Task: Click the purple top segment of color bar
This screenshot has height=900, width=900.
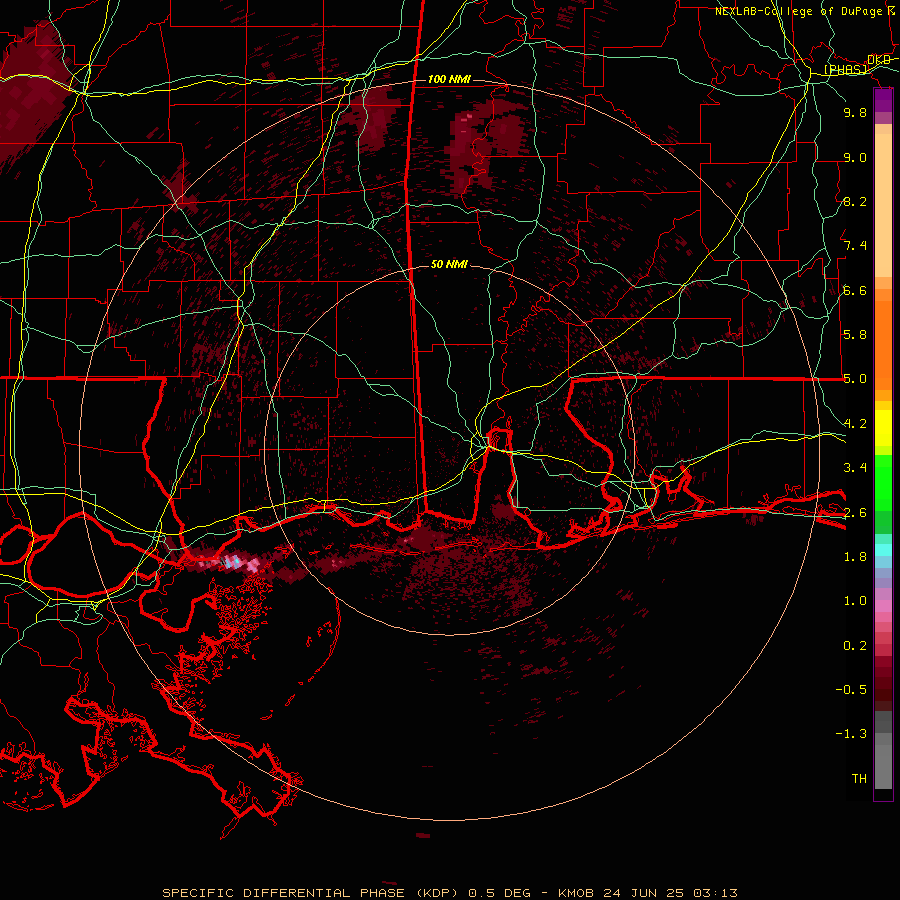Action: tap(883, 100)
